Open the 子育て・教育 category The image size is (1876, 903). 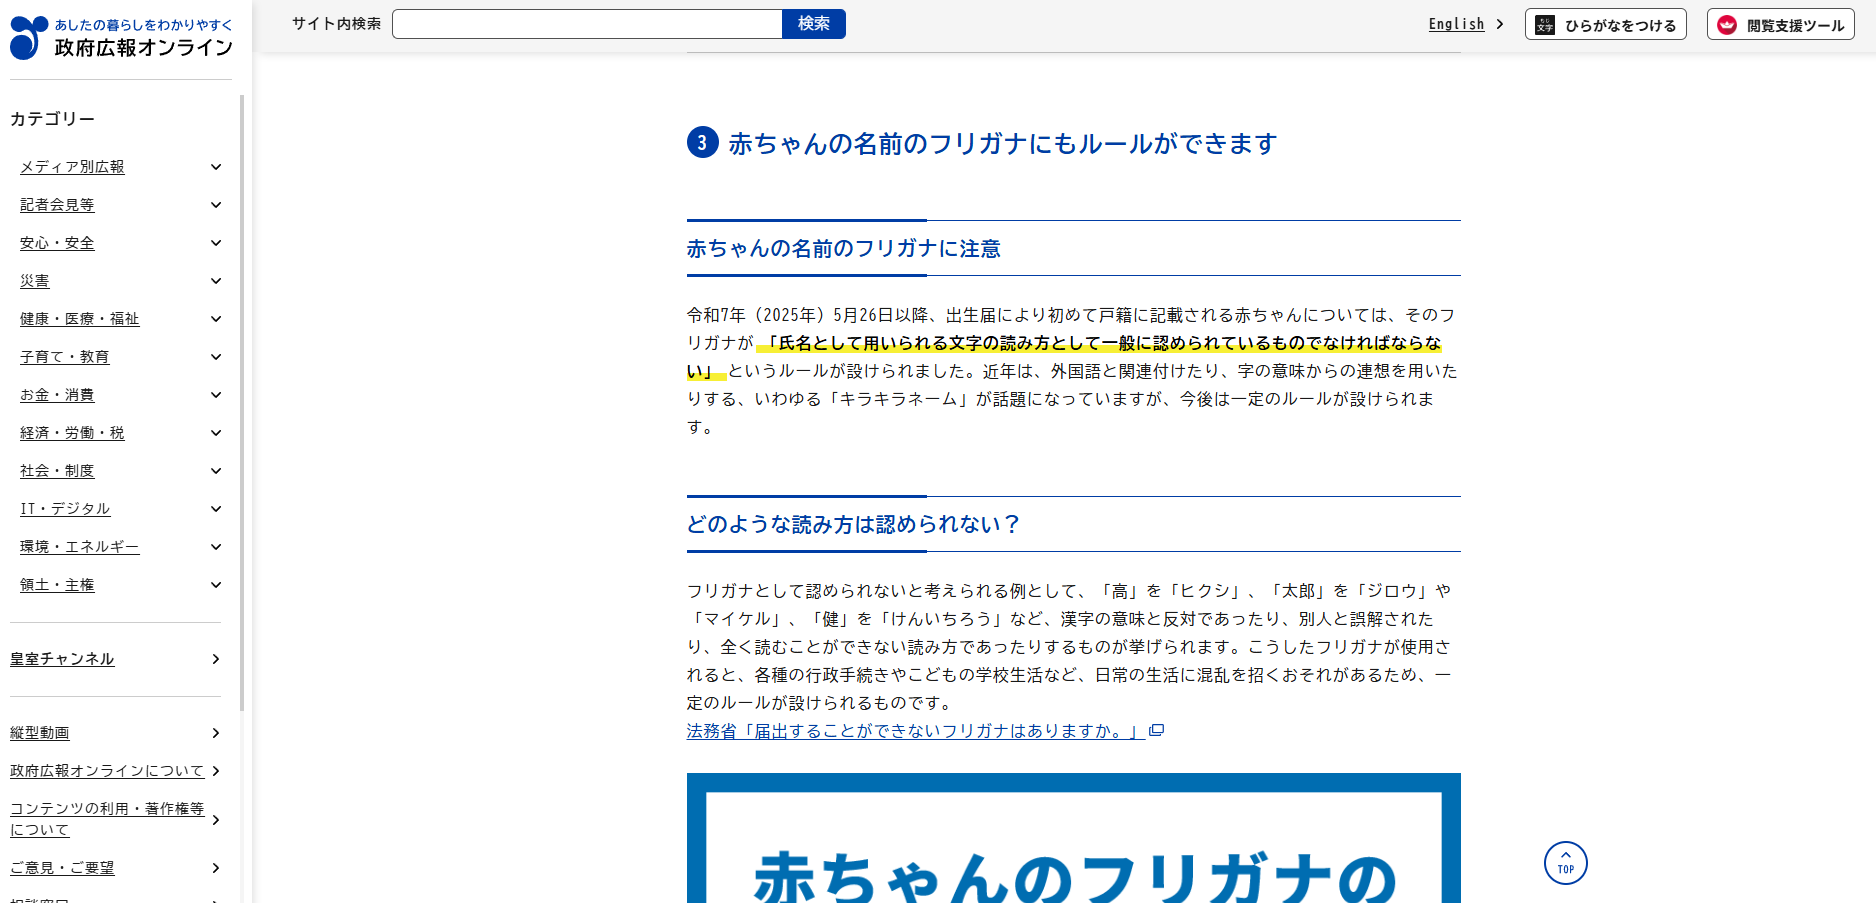click(x=65, y=357)
